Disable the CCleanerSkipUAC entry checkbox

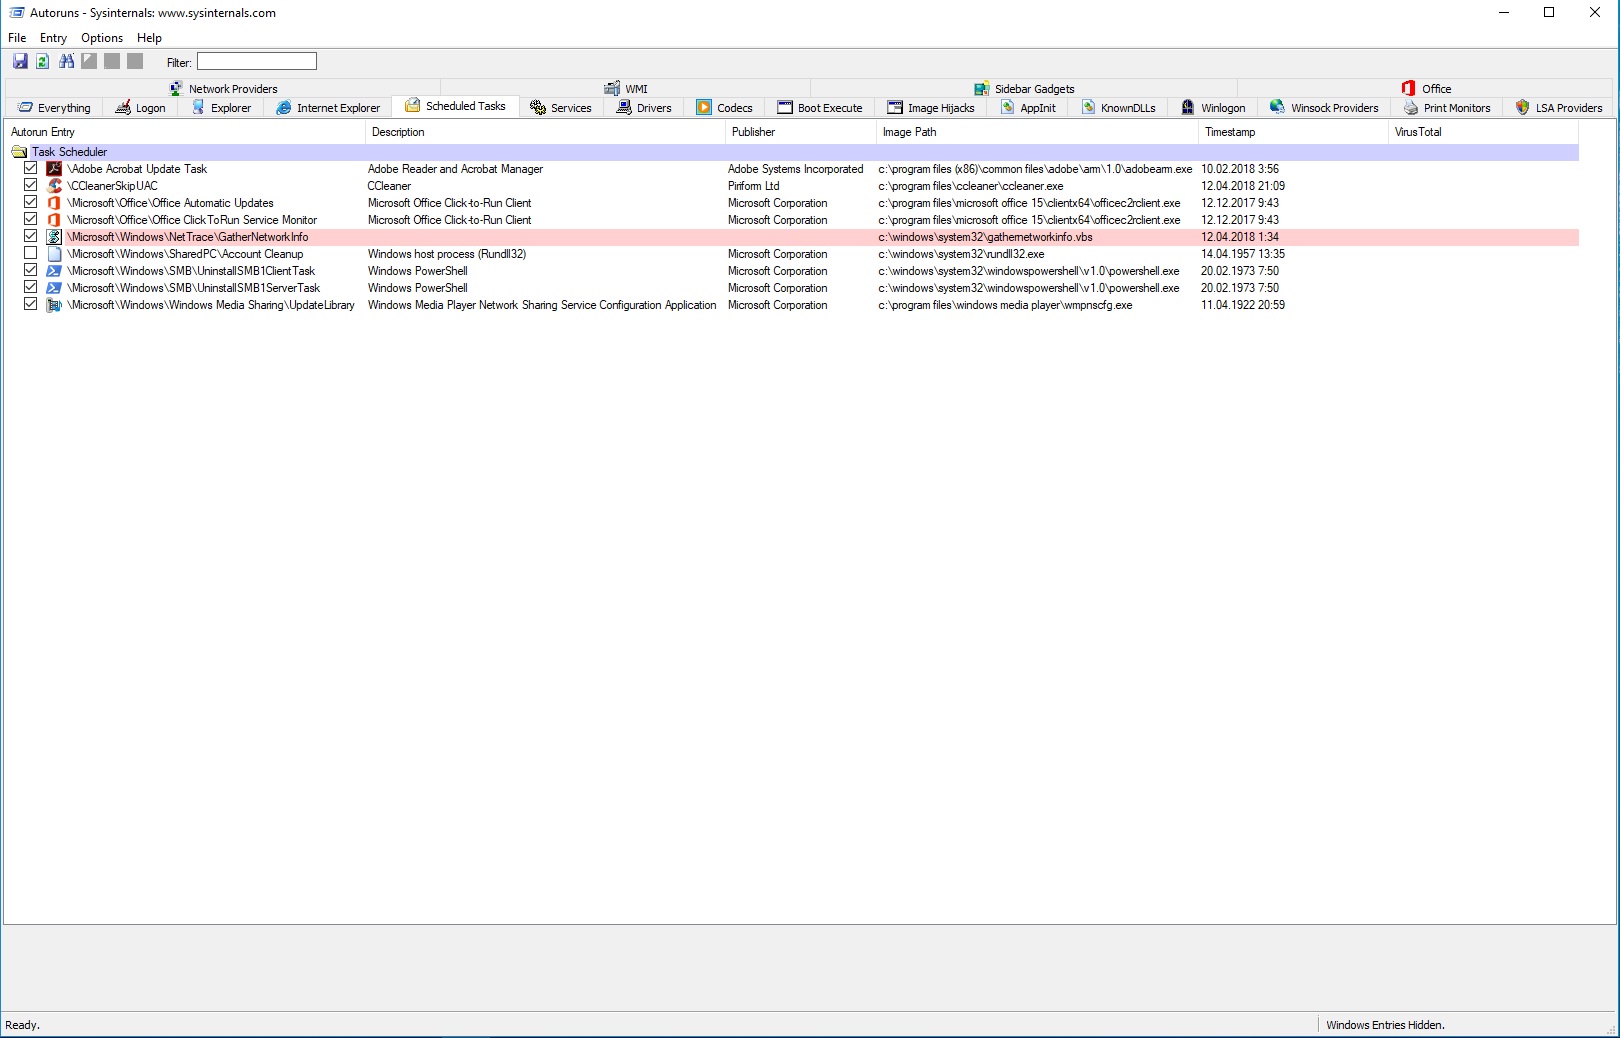click(x=31, y=185)
